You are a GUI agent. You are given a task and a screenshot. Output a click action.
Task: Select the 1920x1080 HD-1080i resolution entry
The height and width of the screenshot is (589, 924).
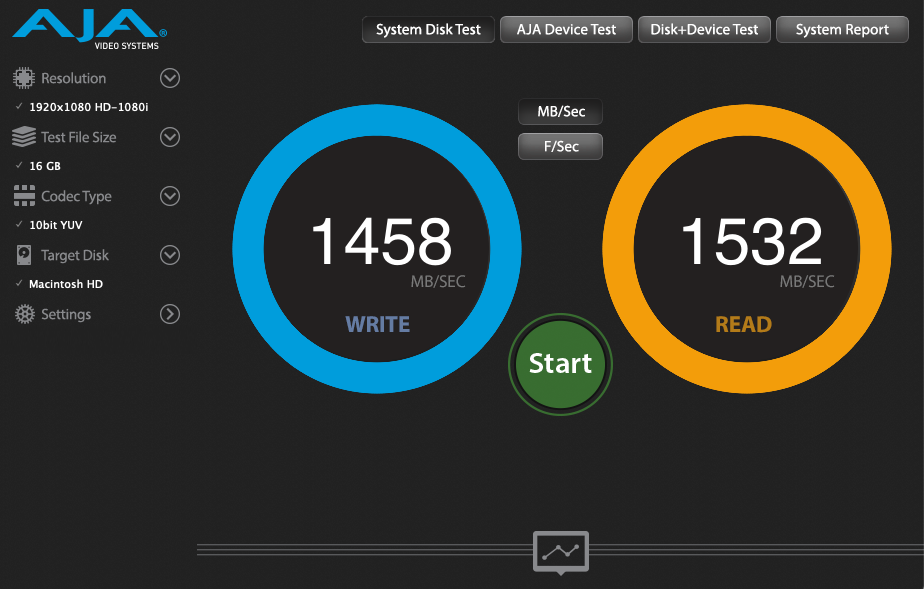(x=88, y=107)
